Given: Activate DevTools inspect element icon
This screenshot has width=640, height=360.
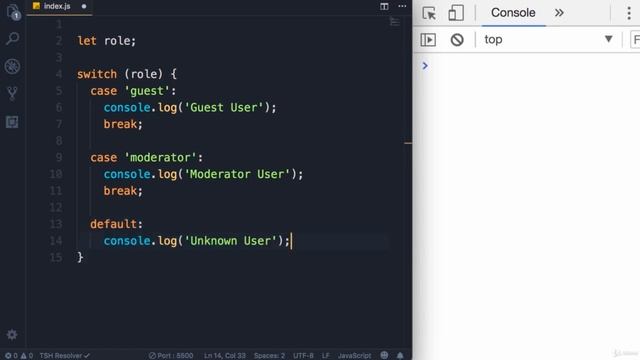Looking at the screenshot, I should point(429,13).
